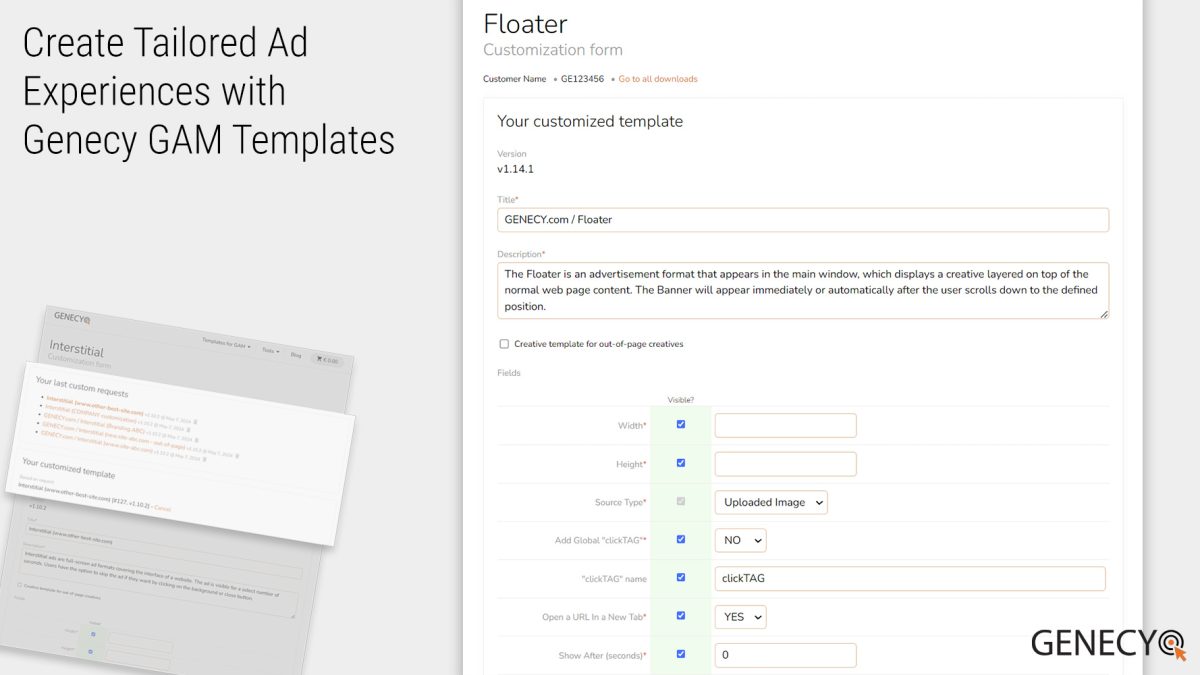Open 'Blog' in the Interstitial preview navigation
The image size is (1200, 675).
[x=296, y=355]
